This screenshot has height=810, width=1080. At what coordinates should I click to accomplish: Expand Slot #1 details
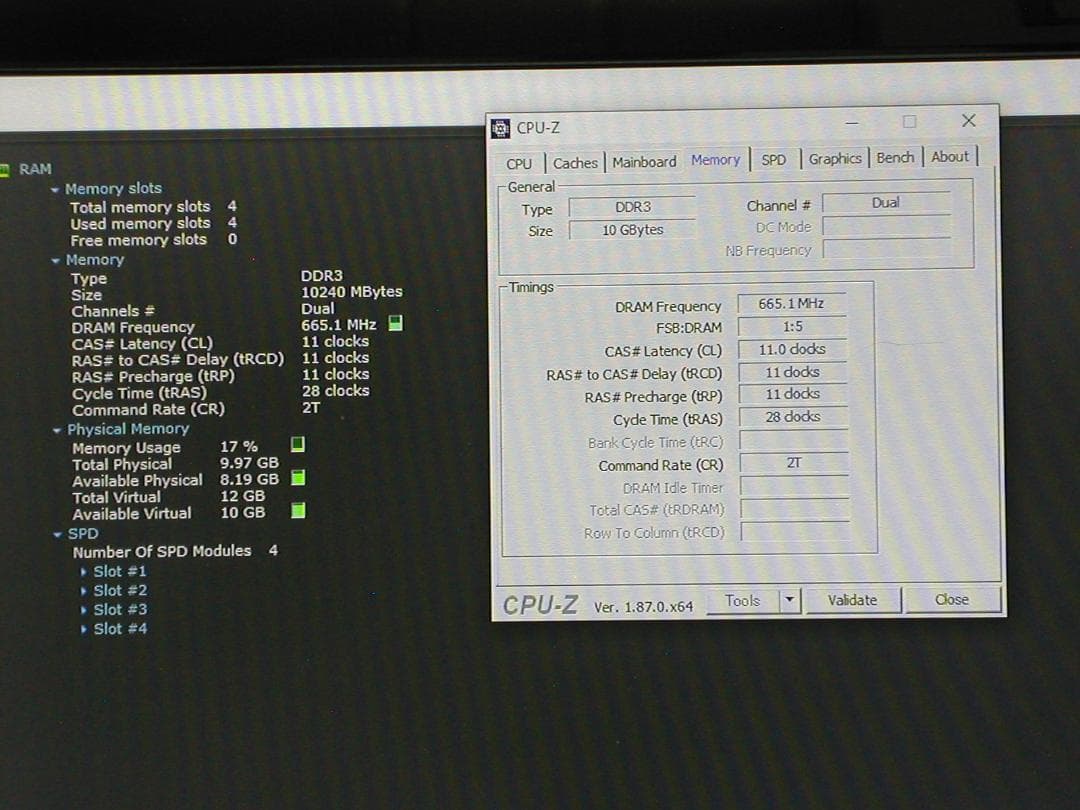click(x=83, y=572)
